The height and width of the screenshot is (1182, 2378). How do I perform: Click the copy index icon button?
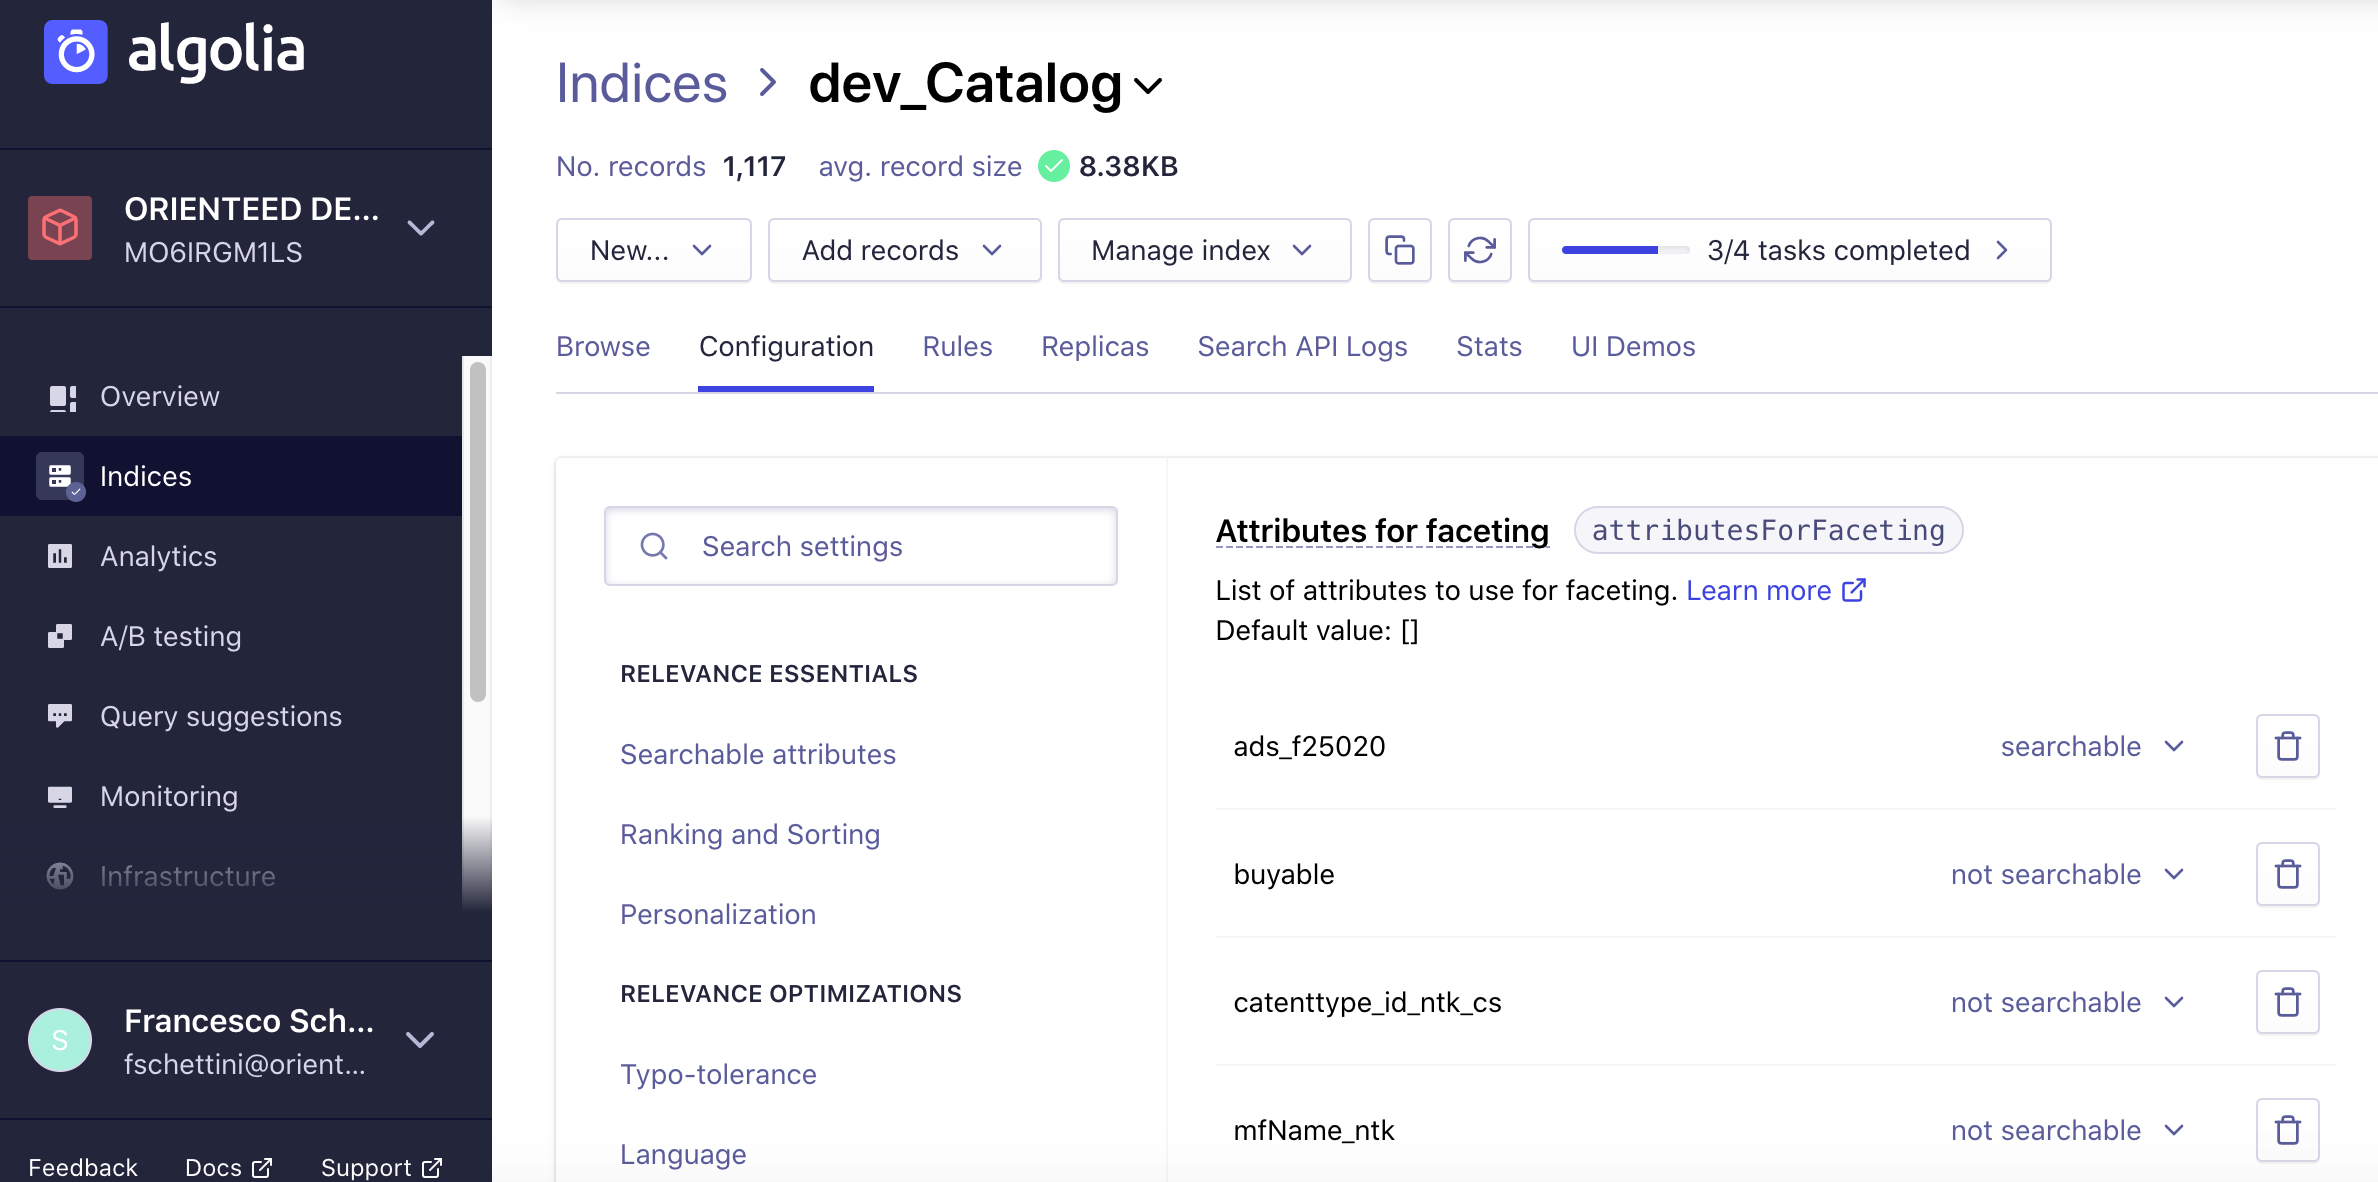[1399, 250]
